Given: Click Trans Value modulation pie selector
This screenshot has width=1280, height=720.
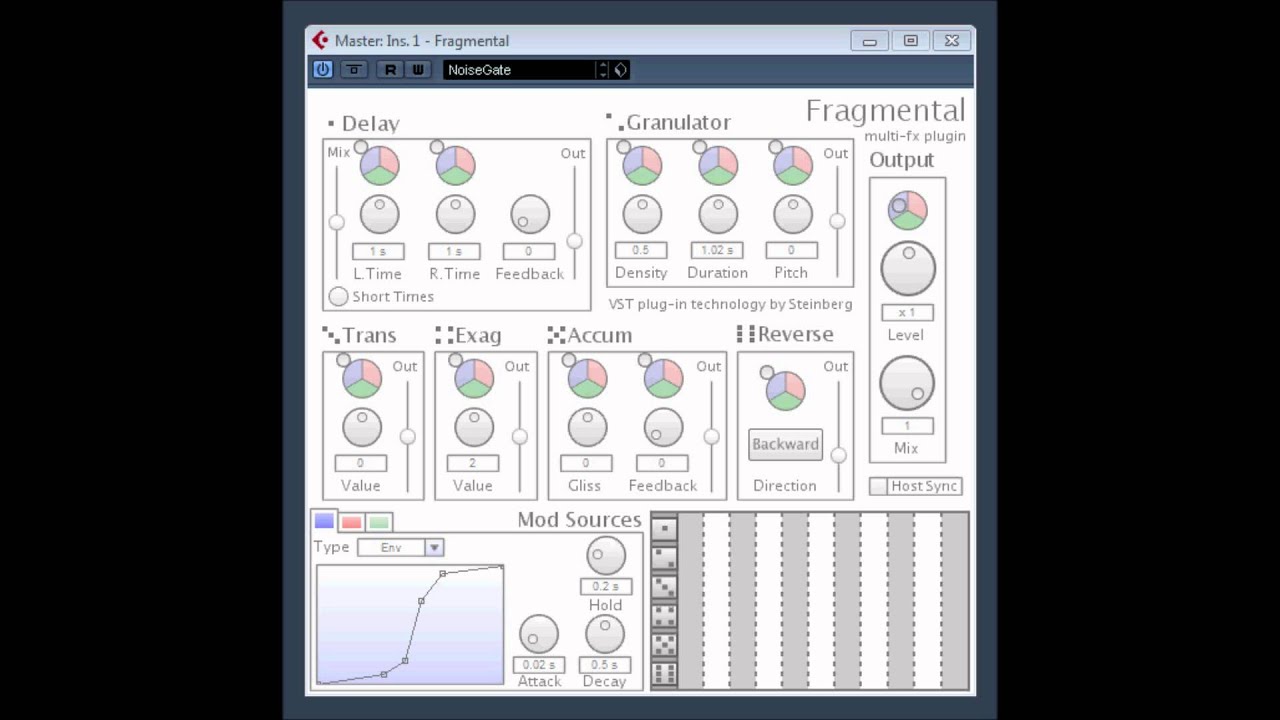Looking at the screenshot, I should (x=362, y=378).
